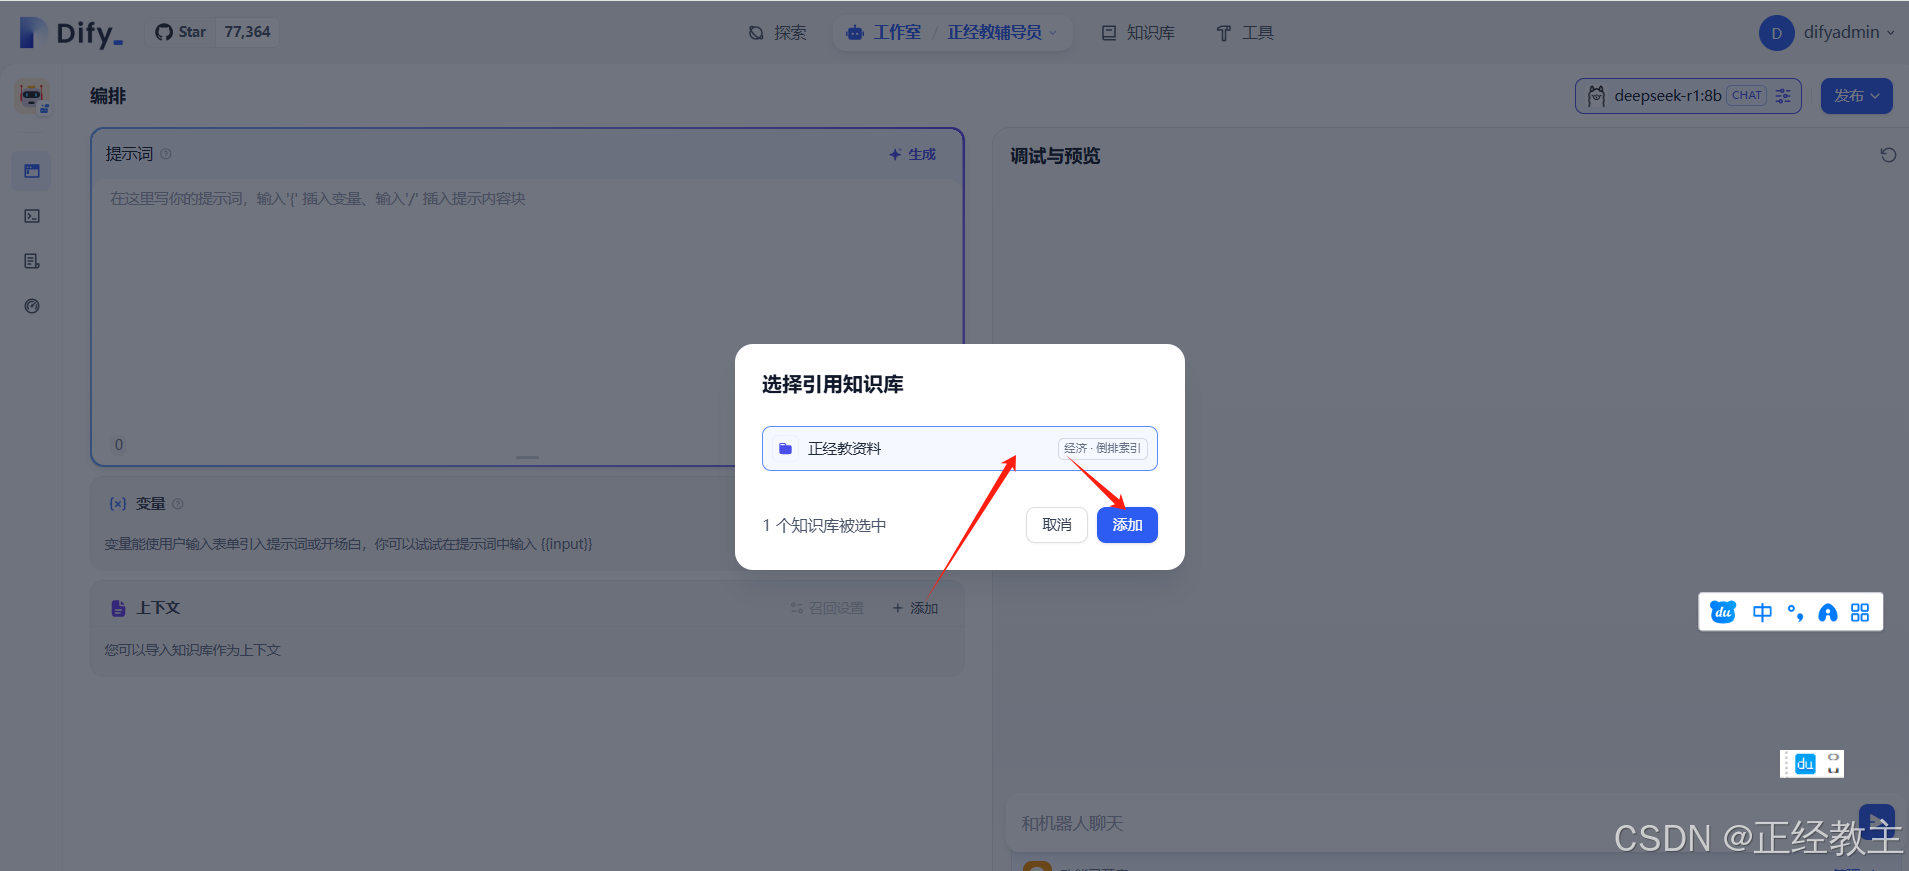Click the Baidu IME du logo
1909x871 pixels.
tap(1723, 612)
